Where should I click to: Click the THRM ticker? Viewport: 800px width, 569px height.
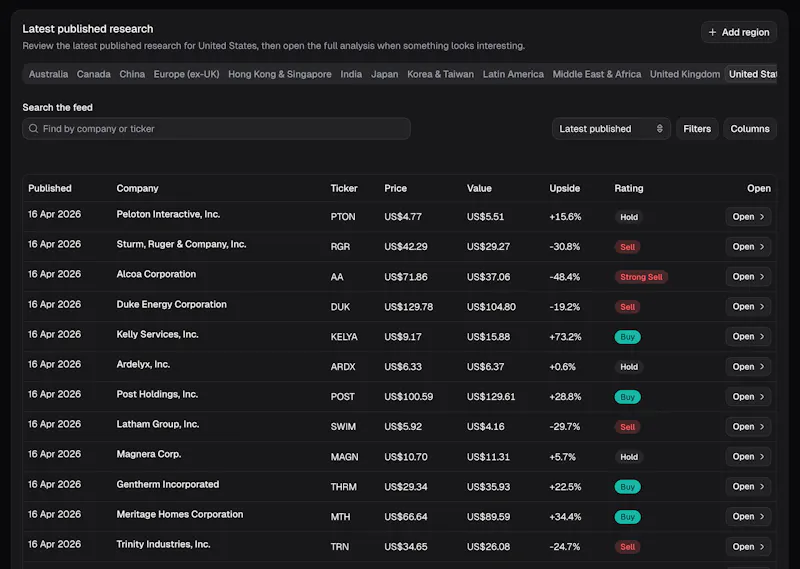click(343, 487)
